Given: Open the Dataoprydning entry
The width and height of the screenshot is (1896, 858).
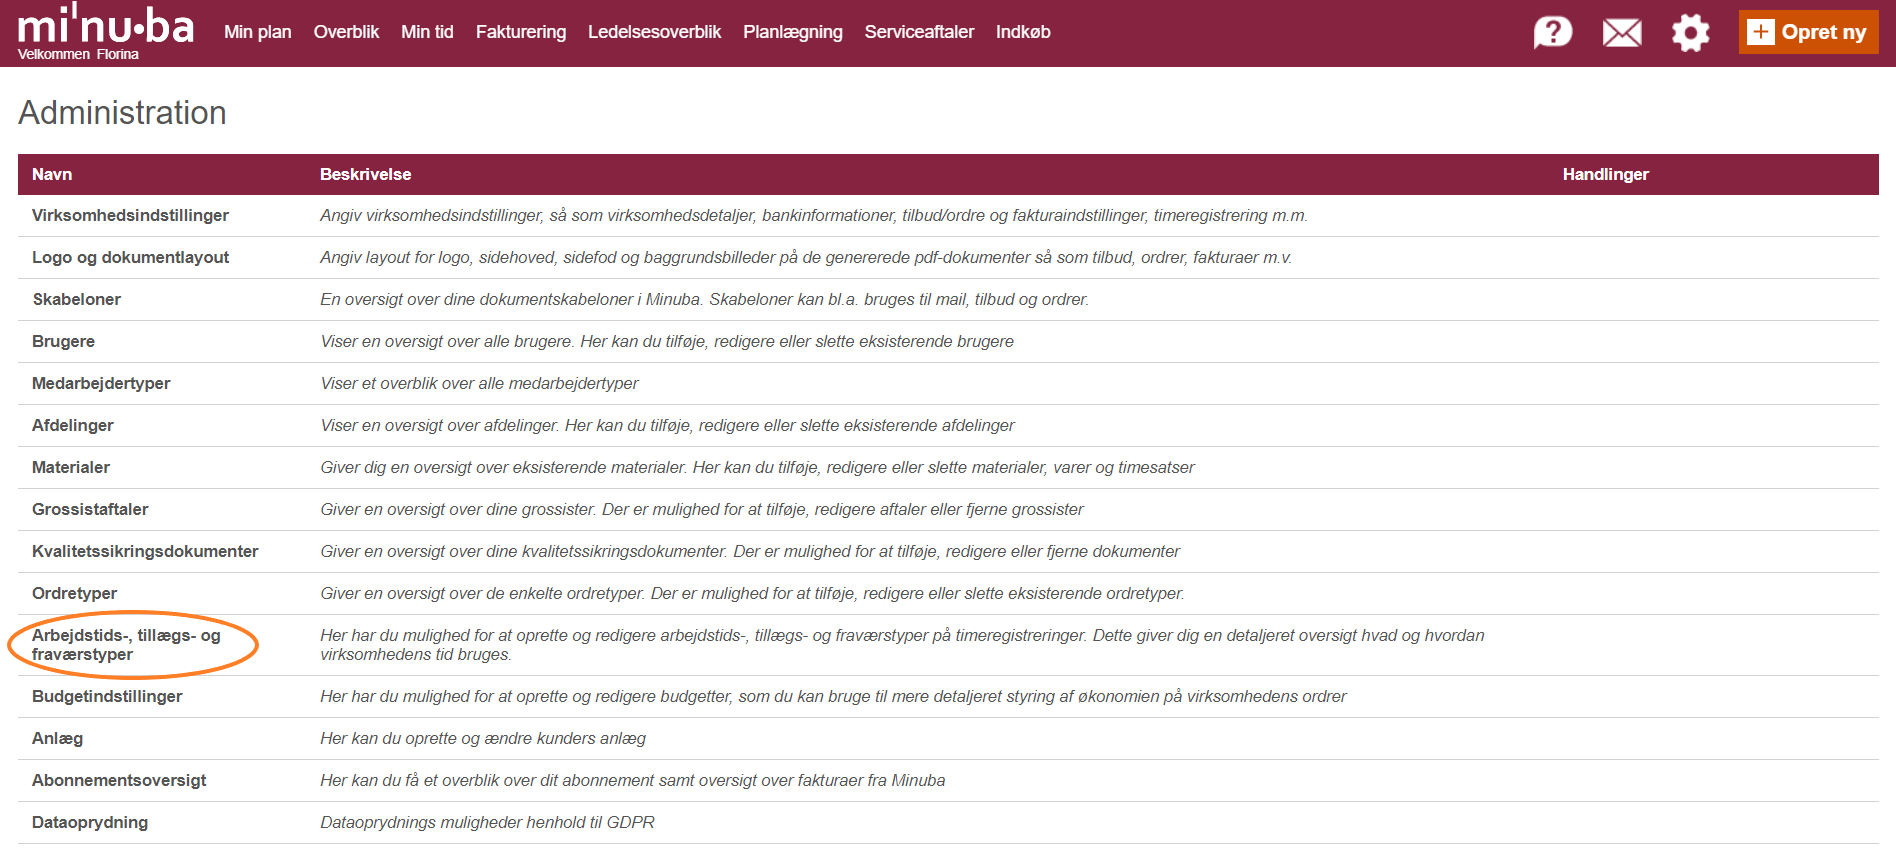Looking at the screenshot, I should tap(90, 822).
